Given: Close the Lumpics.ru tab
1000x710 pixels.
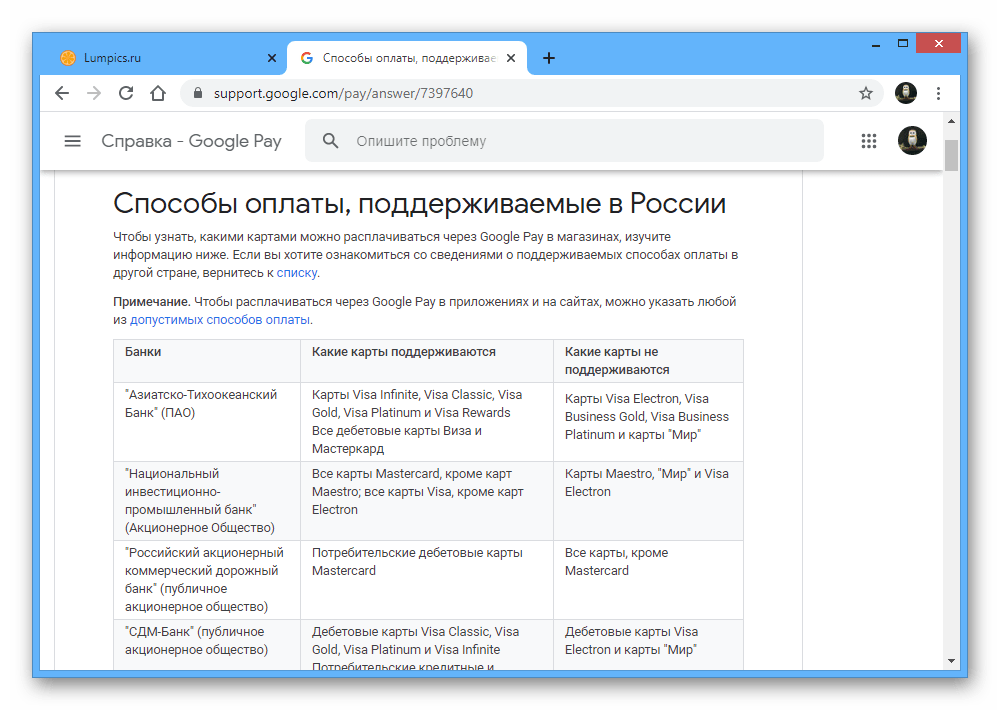Looking at the screenshot, I should [272, 58].
